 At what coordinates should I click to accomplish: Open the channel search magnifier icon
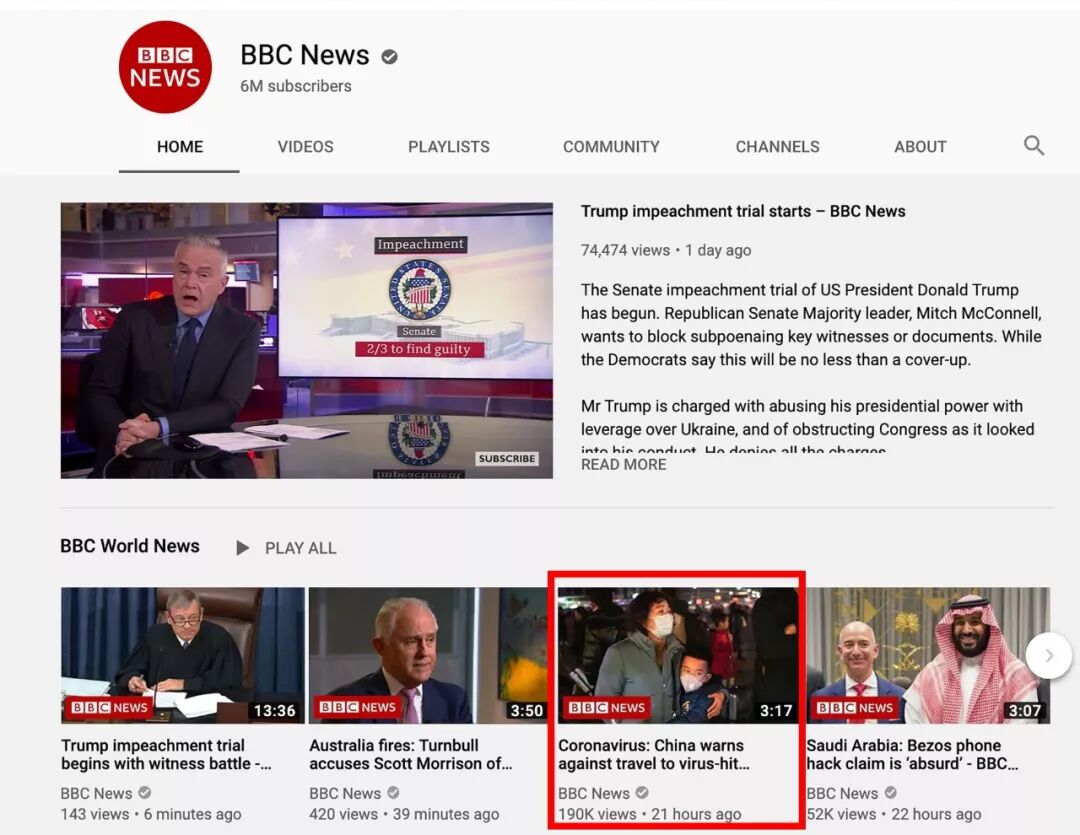click(x=1034, y=145)
